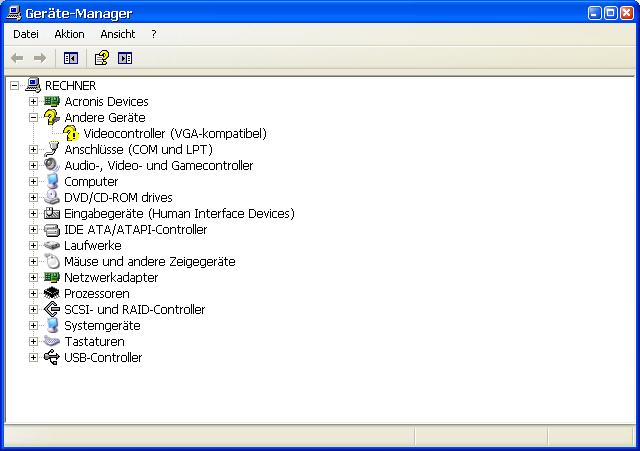Open the Aktion menu
The image size is (640, 451).
pyautogui.click(x=69, y=34)
